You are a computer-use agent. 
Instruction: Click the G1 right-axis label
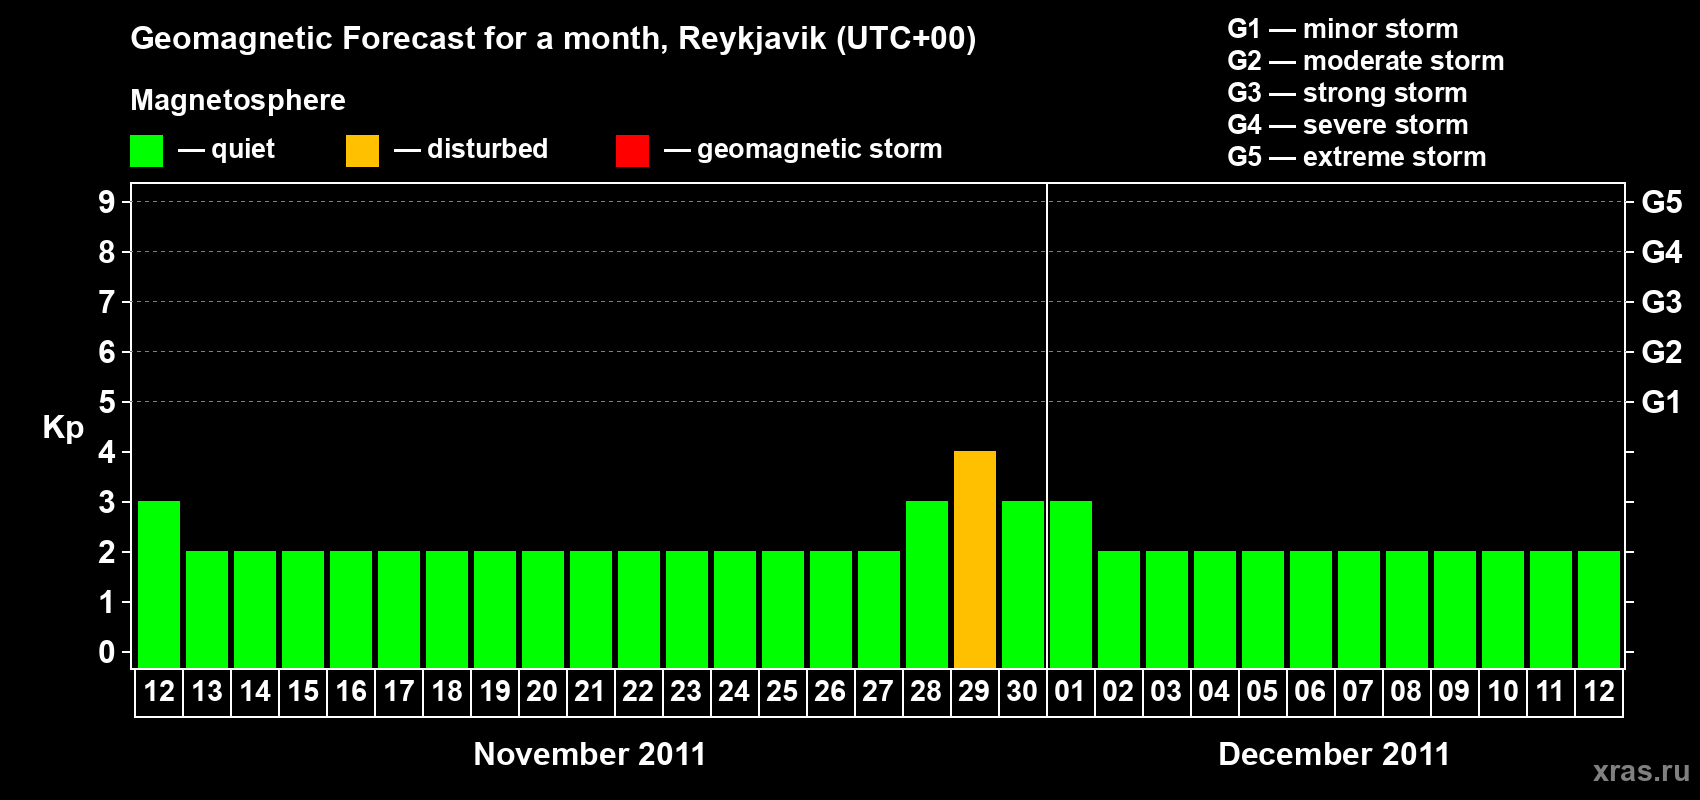click(x=1662, y=402)
